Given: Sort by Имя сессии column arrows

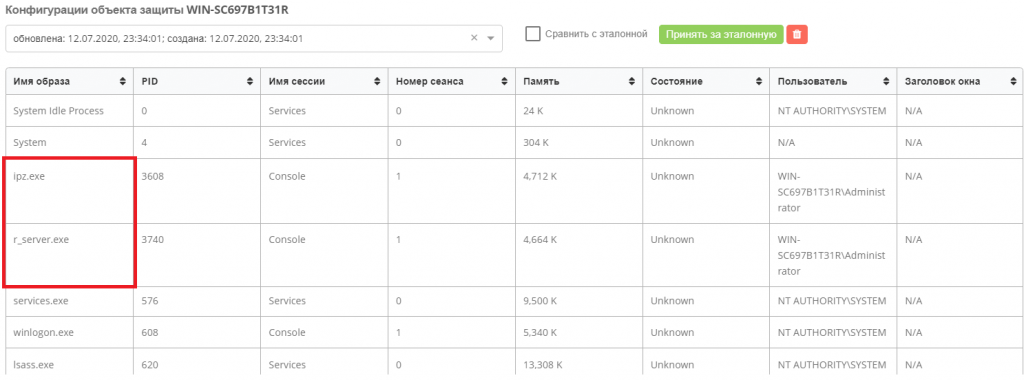Looking at the screenshot, I should [377, 82].
